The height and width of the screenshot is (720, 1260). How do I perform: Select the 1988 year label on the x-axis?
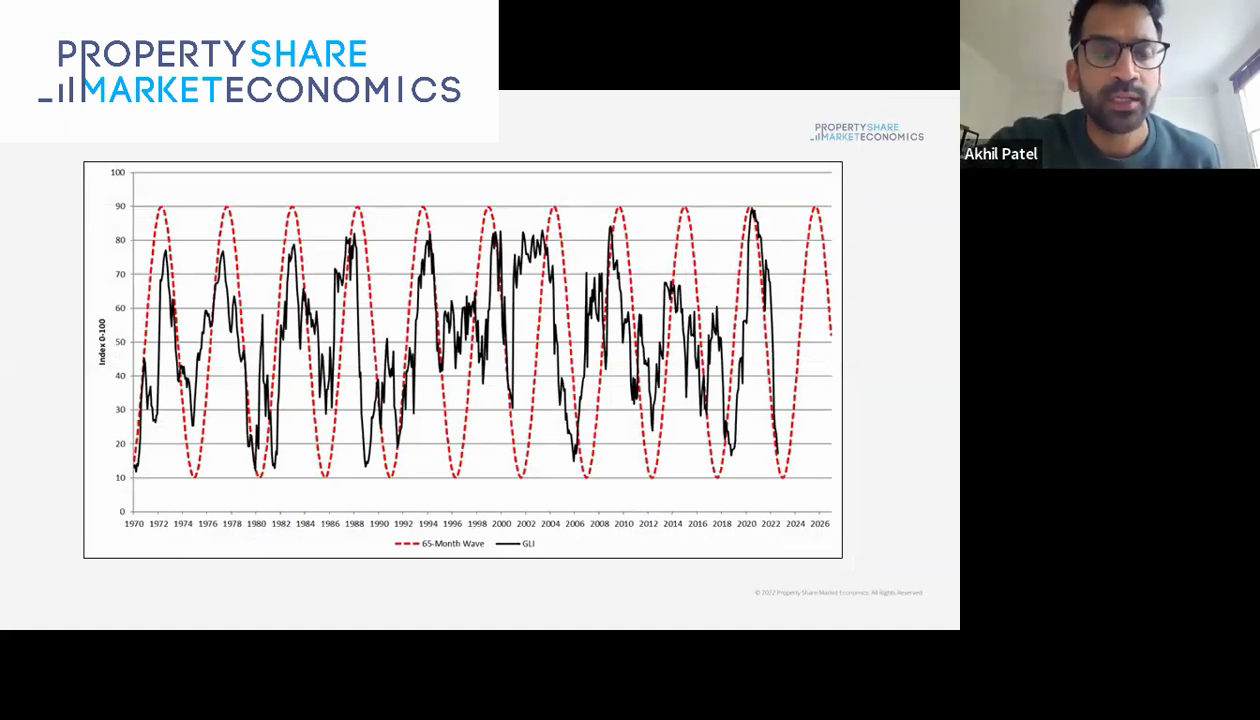point(354,524)
